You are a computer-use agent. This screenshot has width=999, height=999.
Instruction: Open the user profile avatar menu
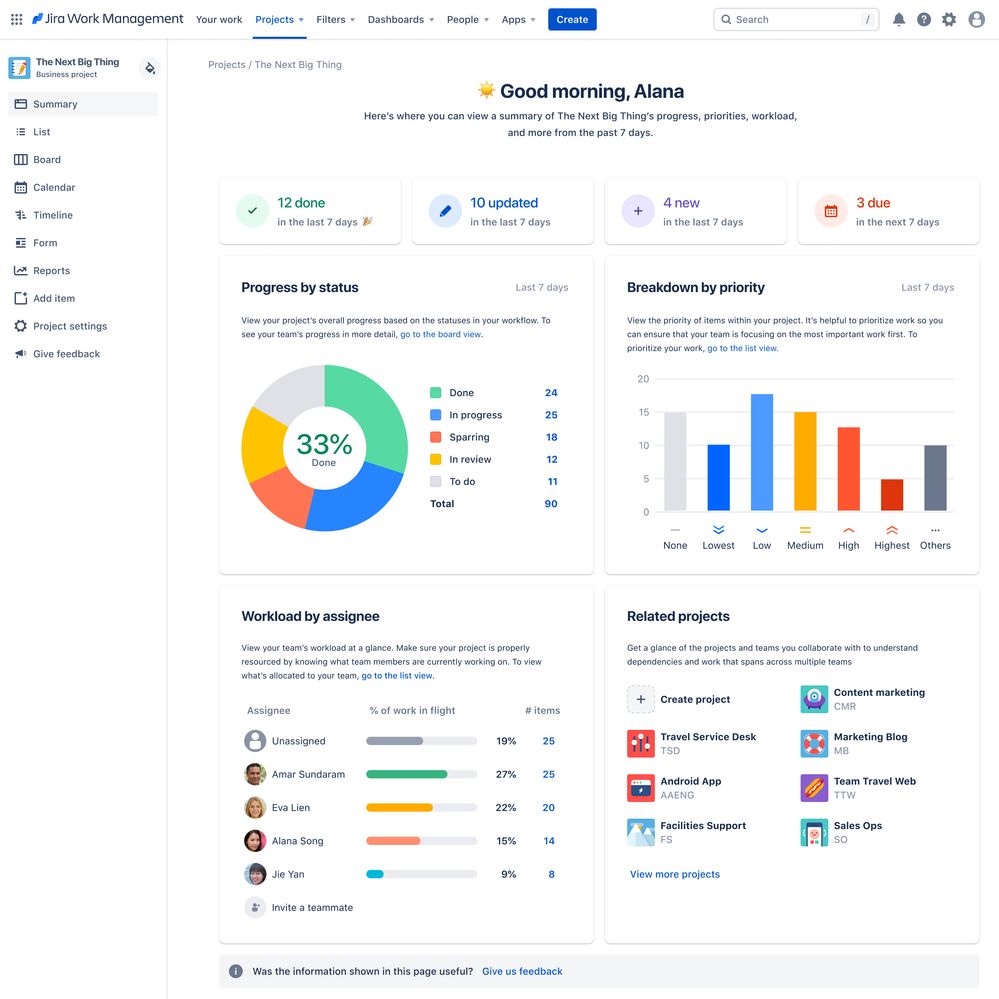pyautogui.click(x=976, y=19)
